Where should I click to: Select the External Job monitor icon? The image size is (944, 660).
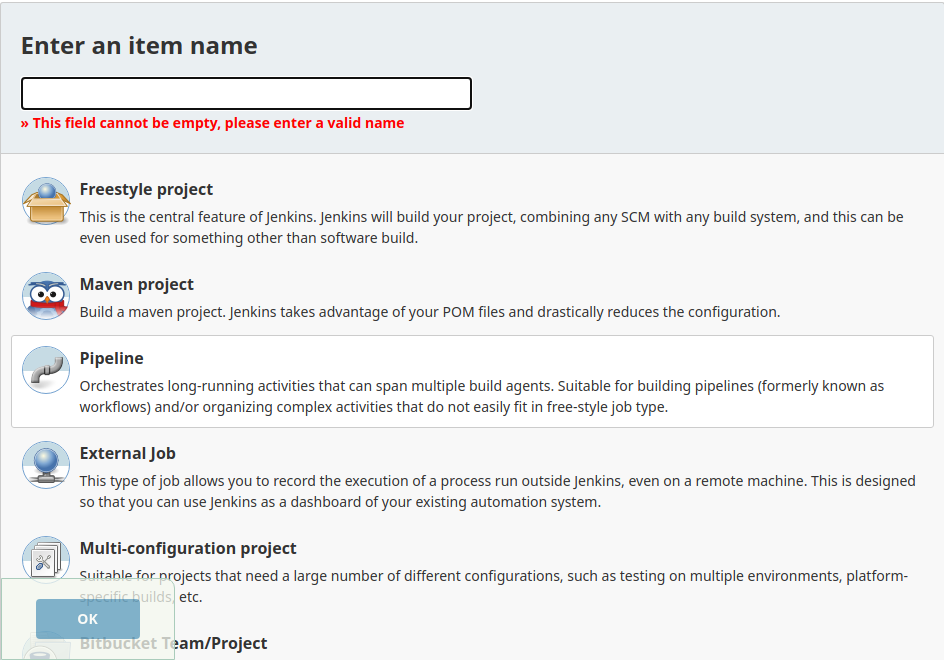(x=46, y=465)
